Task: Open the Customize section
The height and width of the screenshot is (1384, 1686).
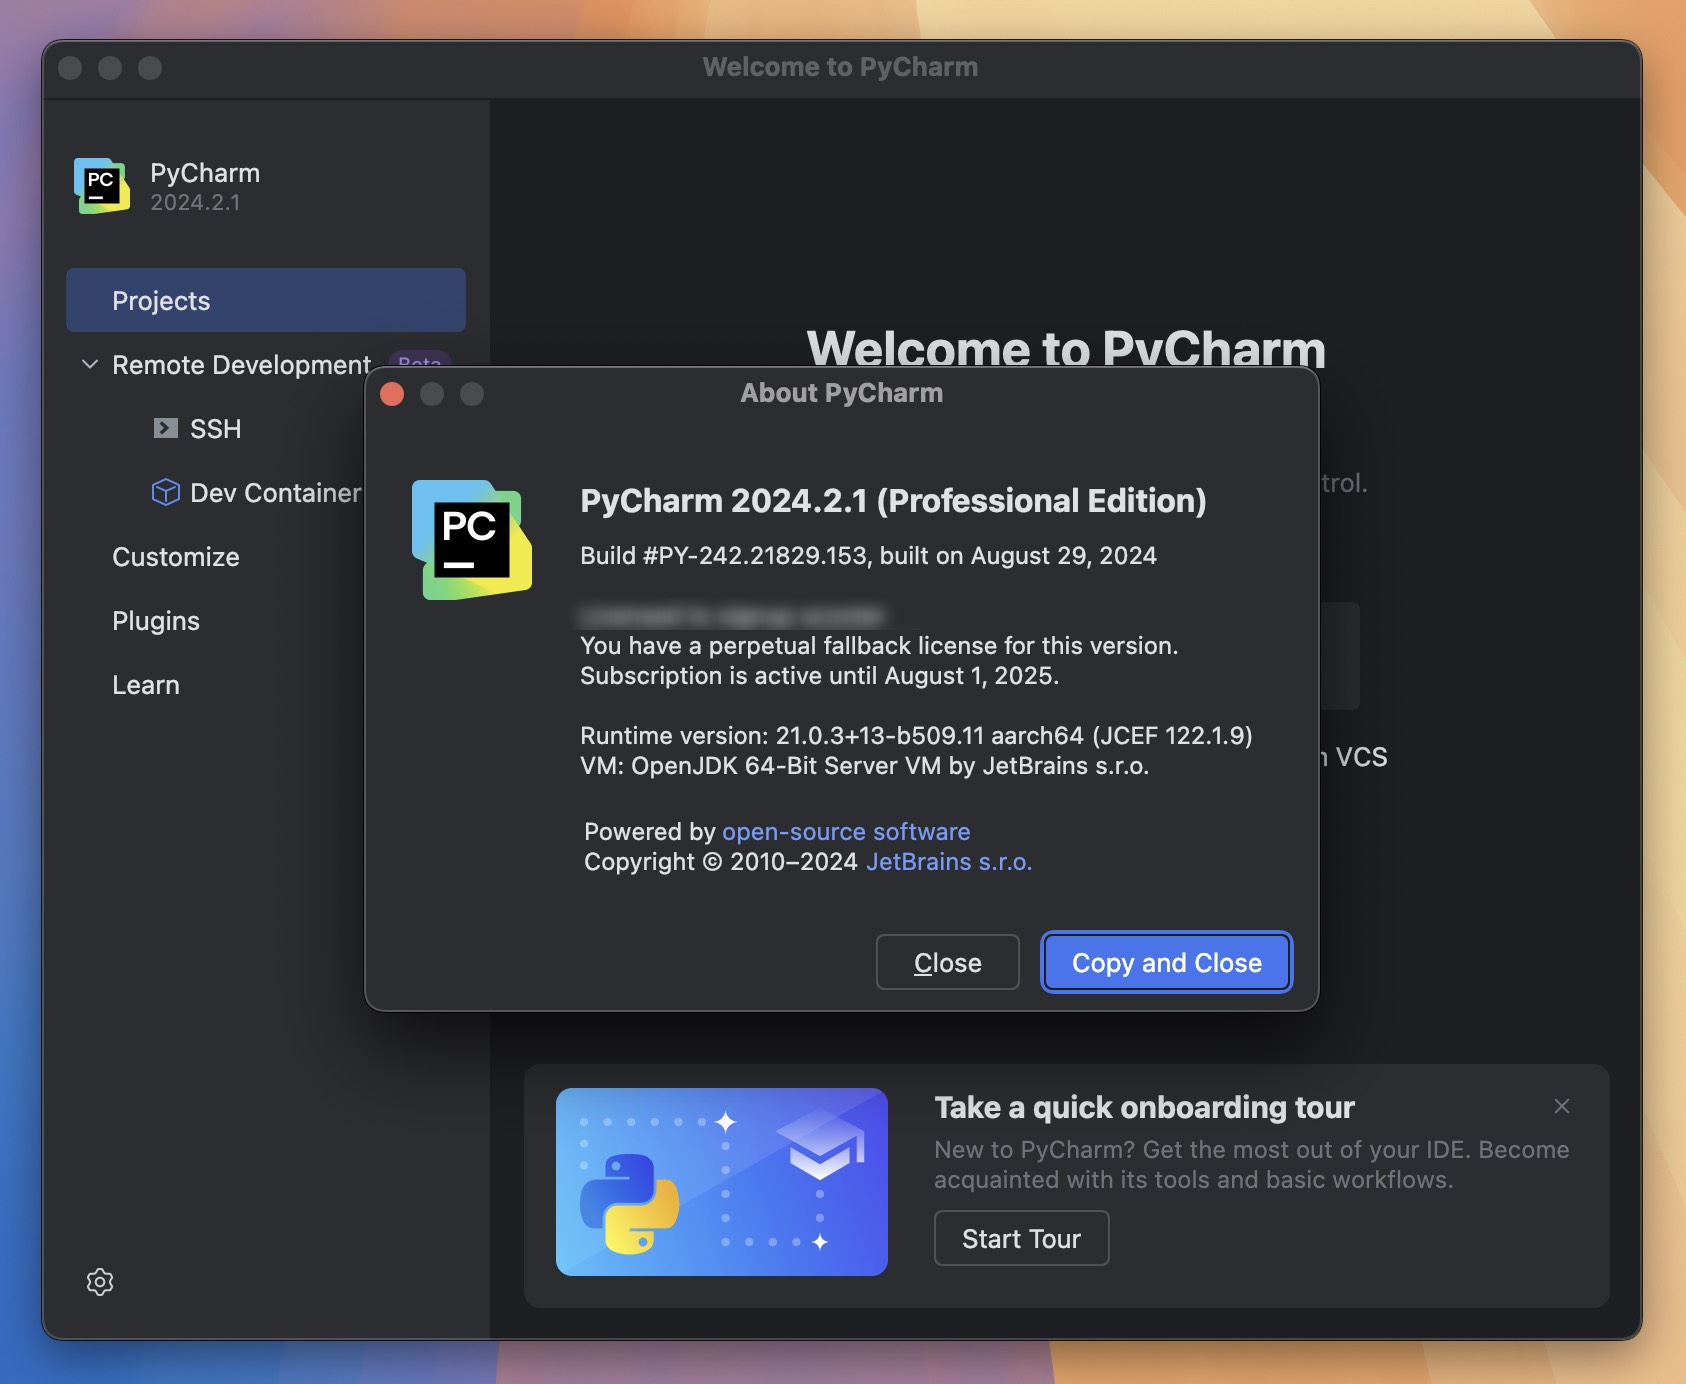Action: (176, 557)
